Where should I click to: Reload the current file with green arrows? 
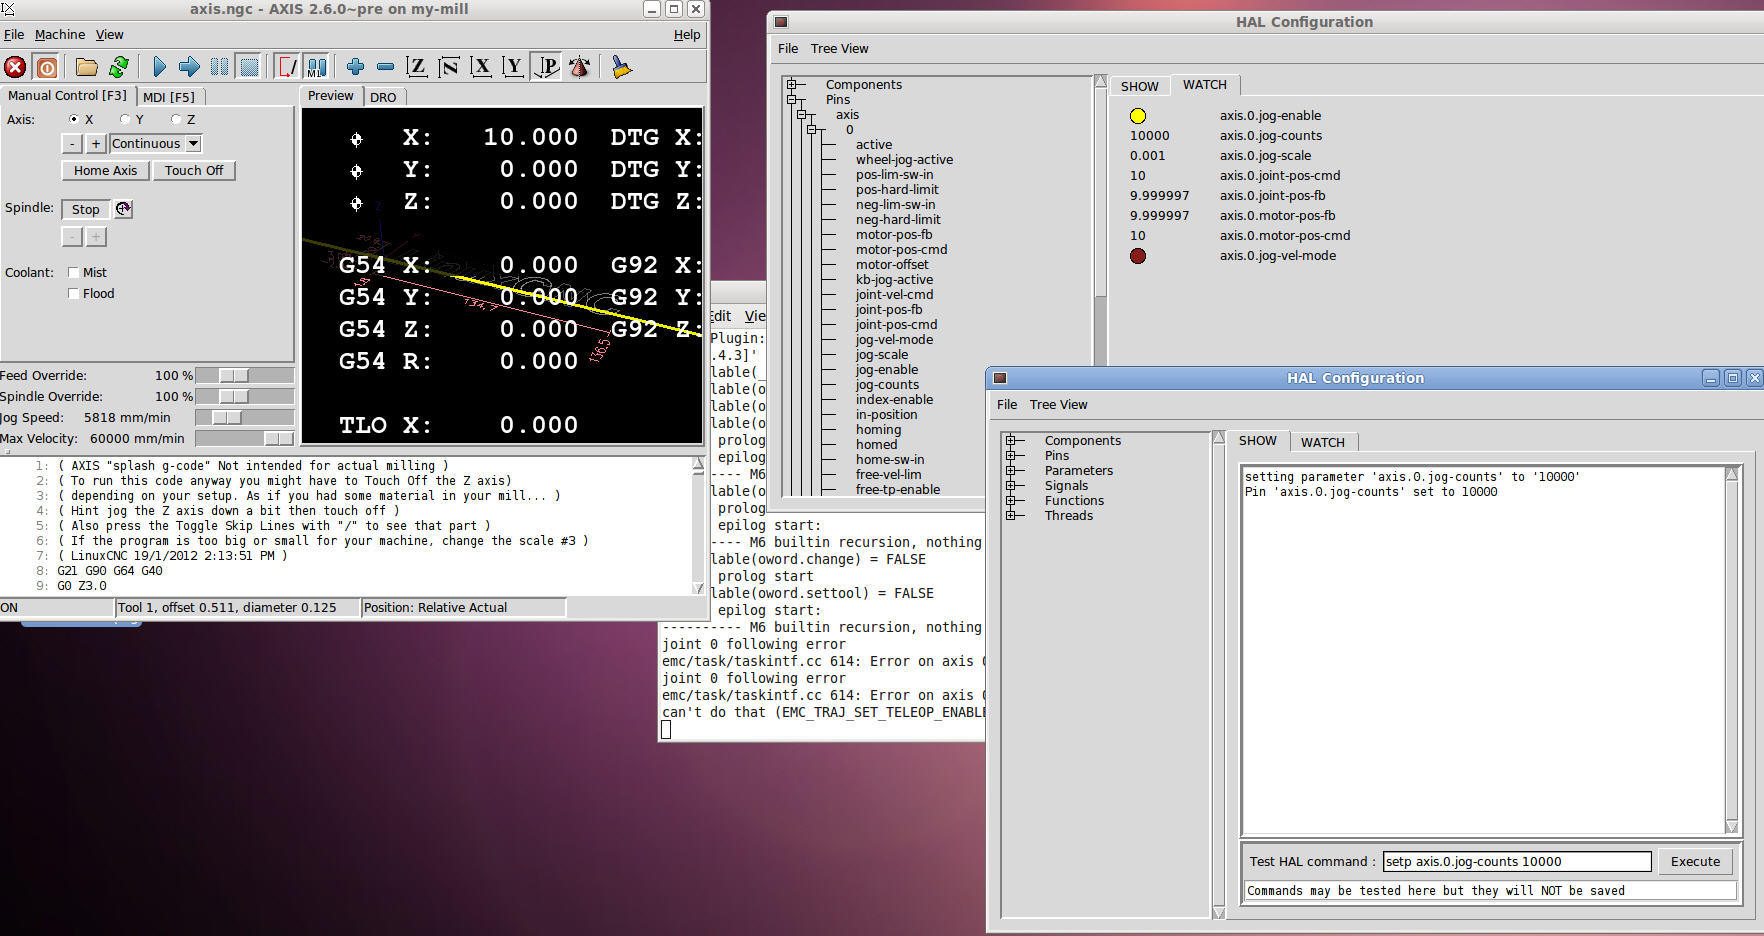(x=119, y=67)
